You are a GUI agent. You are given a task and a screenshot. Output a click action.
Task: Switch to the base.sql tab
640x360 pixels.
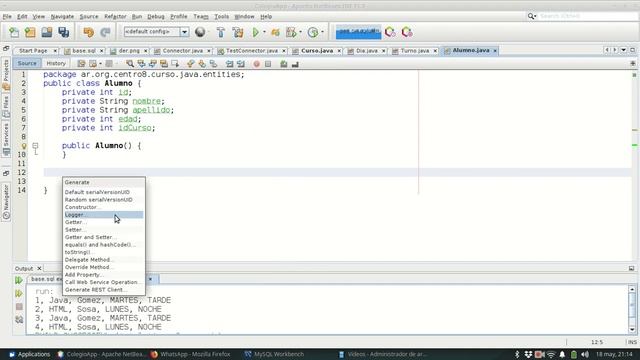pyautogui.click(x=84, y=51)
